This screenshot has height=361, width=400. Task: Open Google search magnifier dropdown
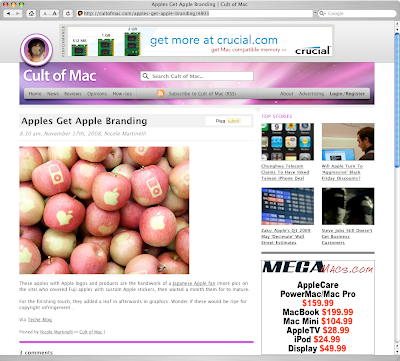point(322,14)
